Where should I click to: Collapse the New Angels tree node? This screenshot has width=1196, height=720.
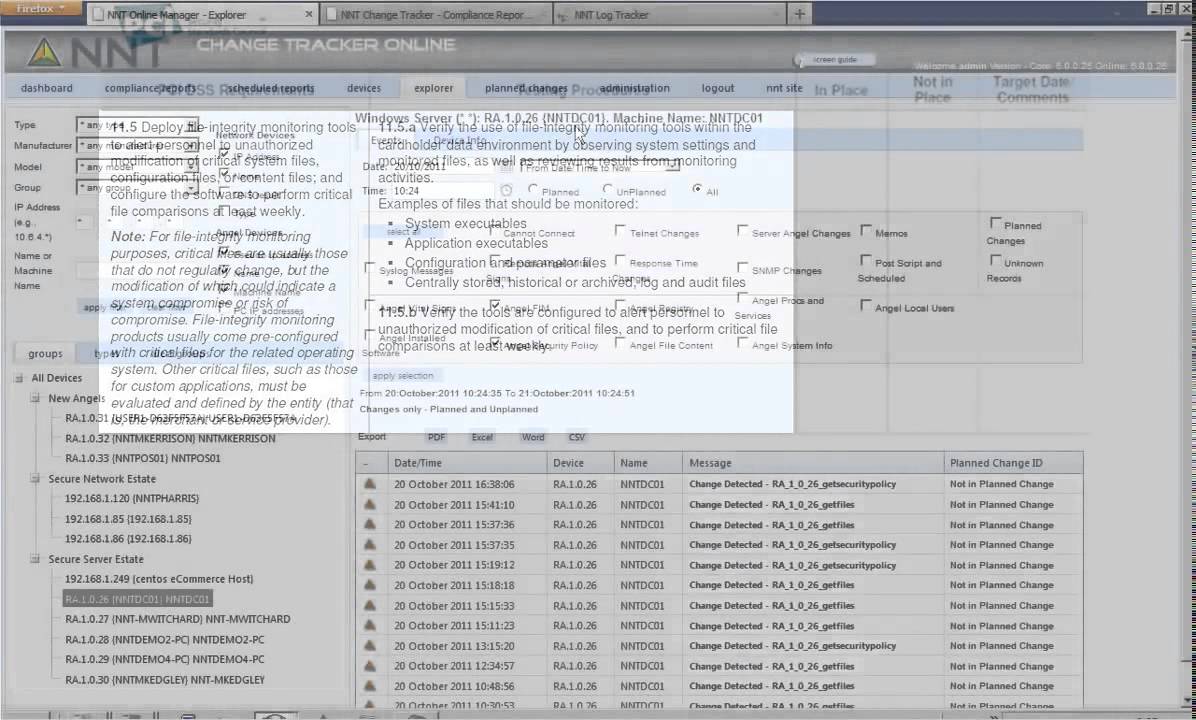(35, 397)
